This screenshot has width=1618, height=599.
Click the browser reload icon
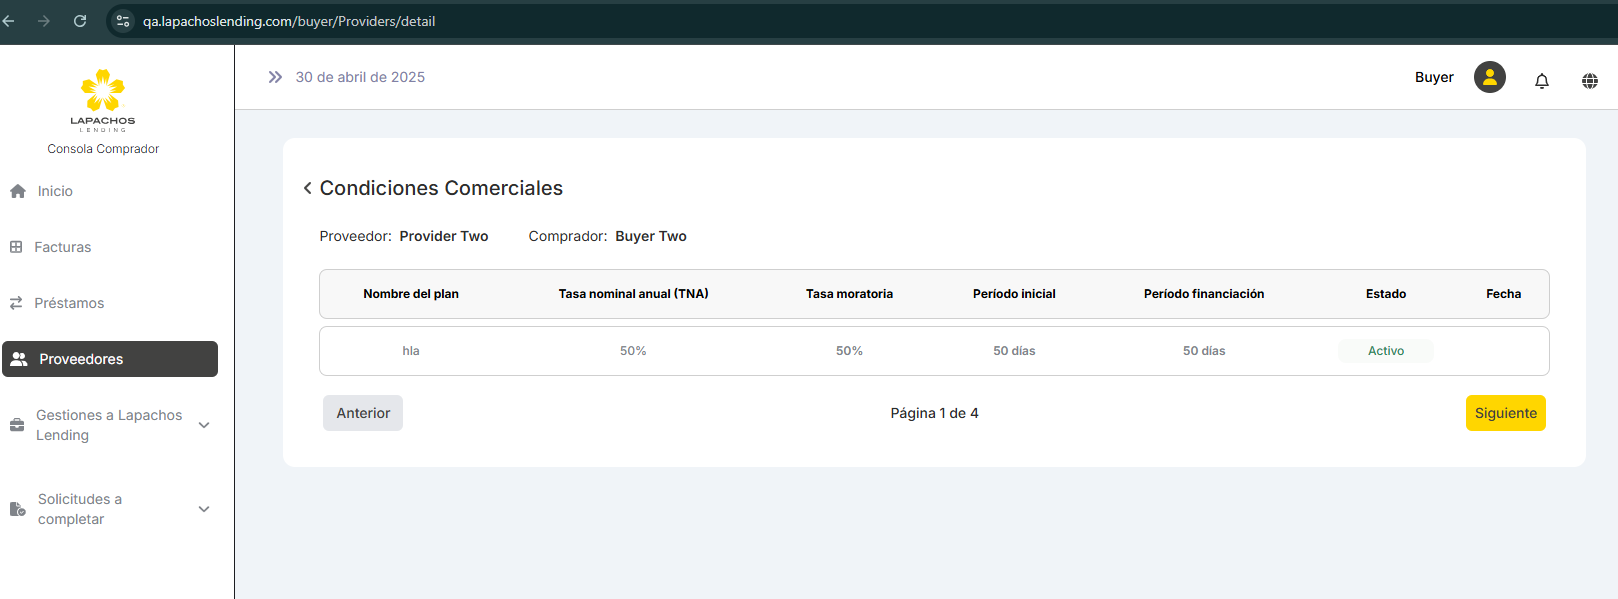80,21
